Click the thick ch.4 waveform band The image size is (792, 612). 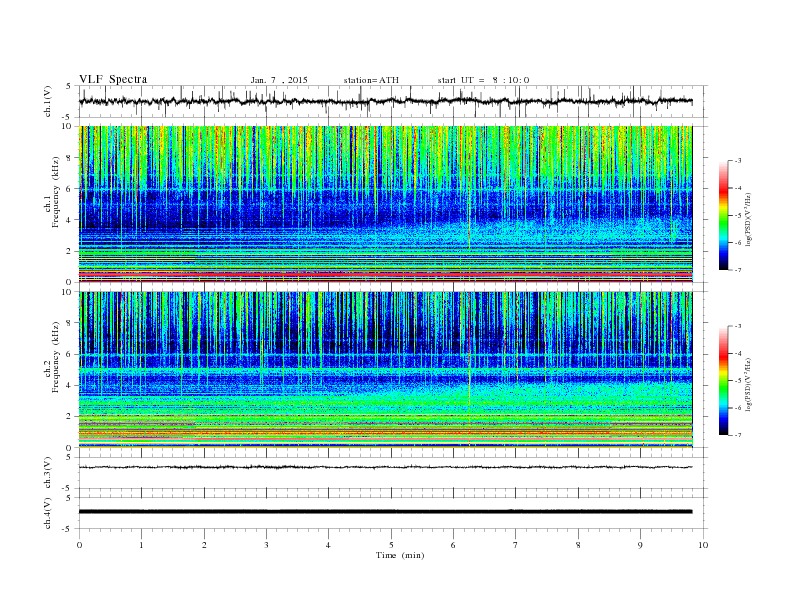[x=385, y=512]
